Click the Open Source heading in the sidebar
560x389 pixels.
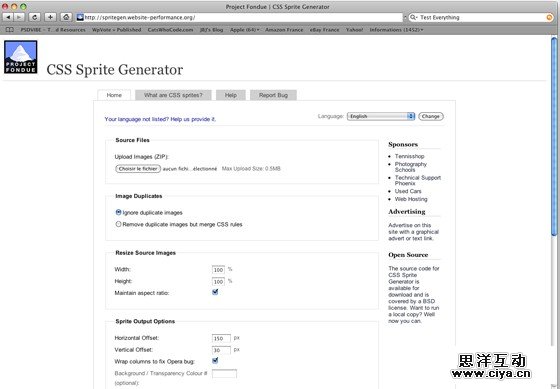click(x=408, y=255)
